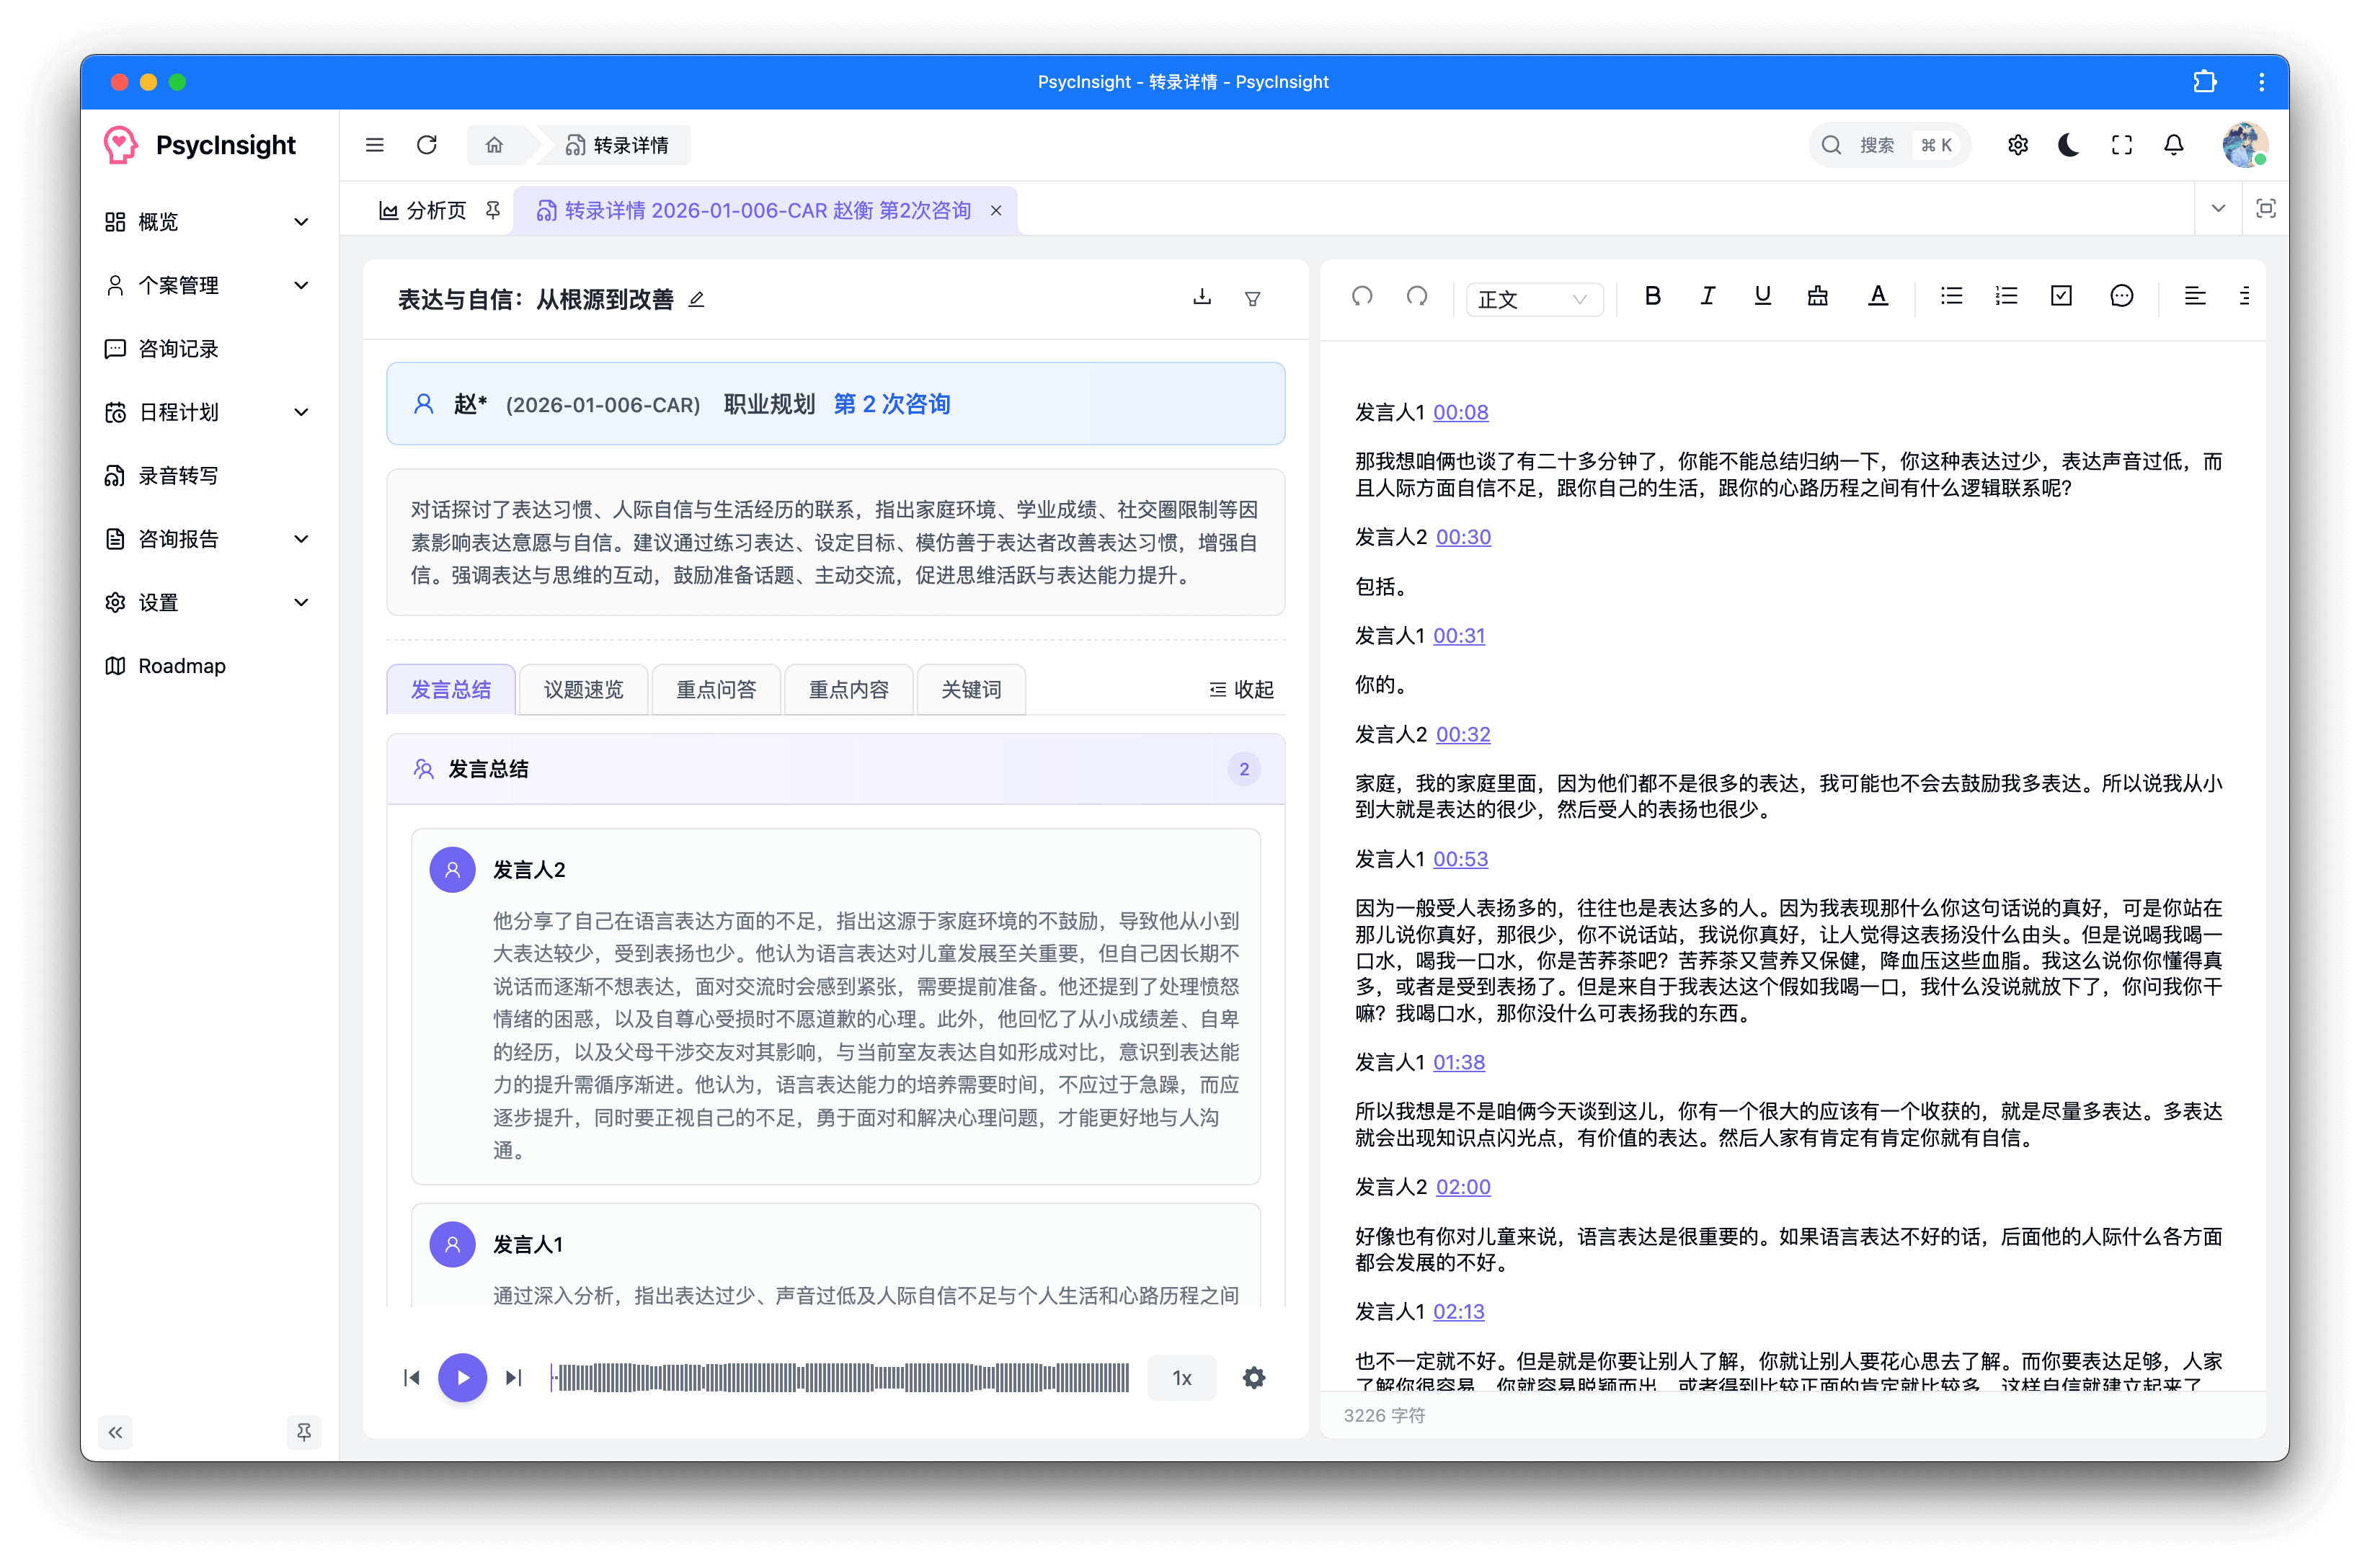
Task: Insert a checklist item from the toolbar
Action: point(2060,295)
